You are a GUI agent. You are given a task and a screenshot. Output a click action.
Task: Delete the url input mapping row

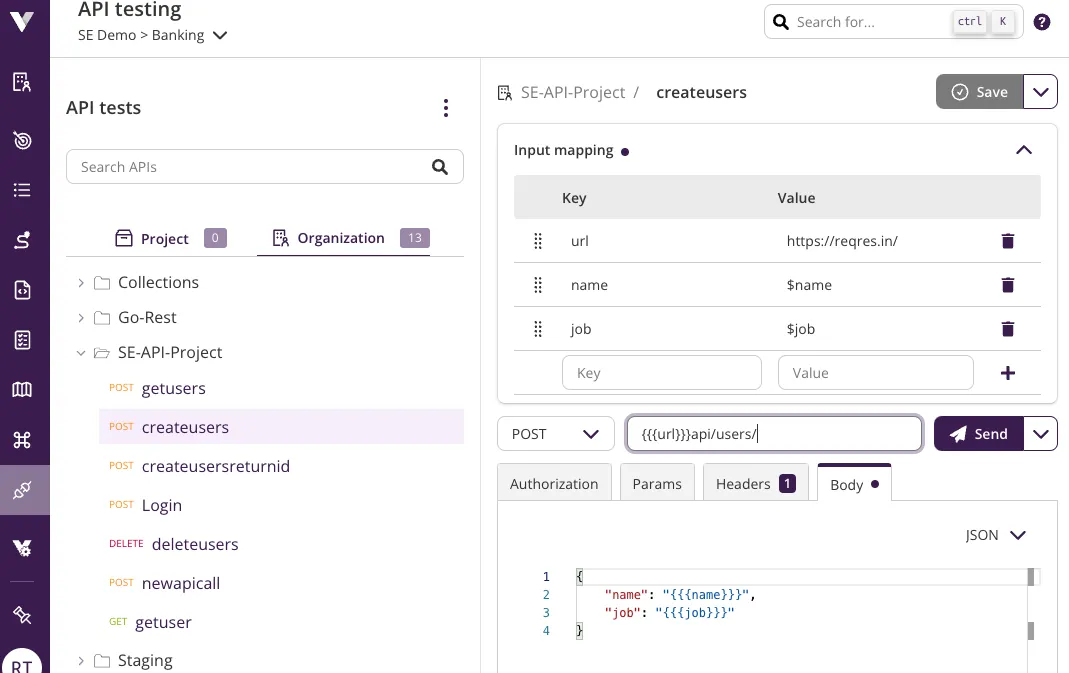(x=1007, y=241)
